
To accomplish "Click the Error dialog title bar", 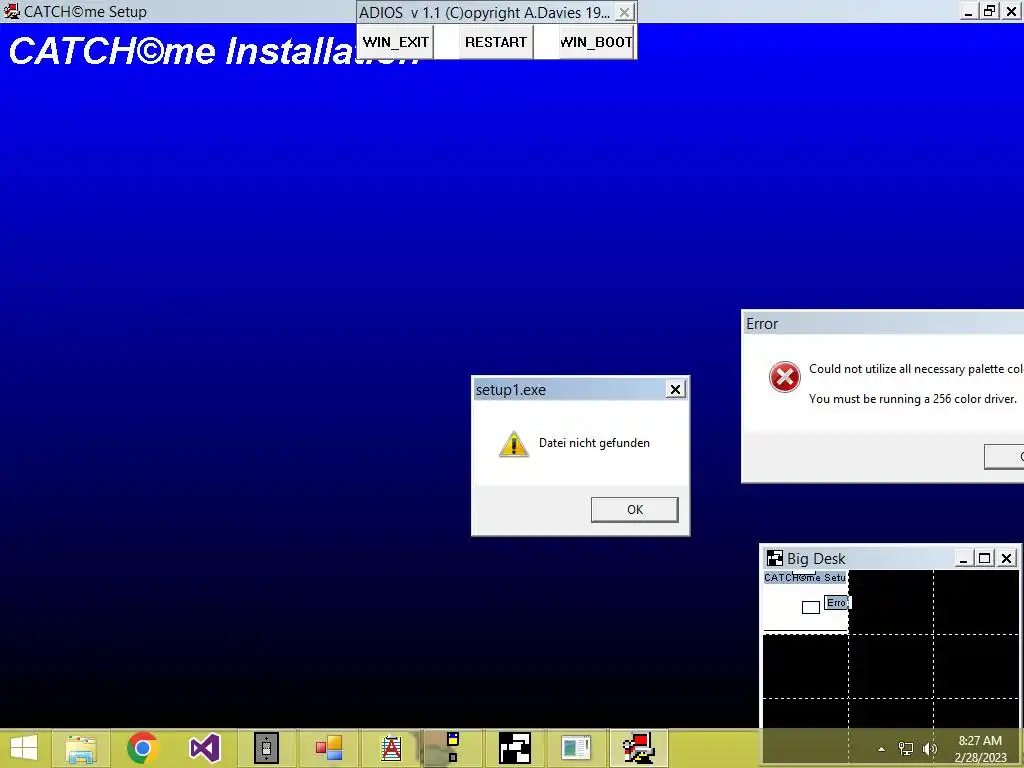I will 883,323.
